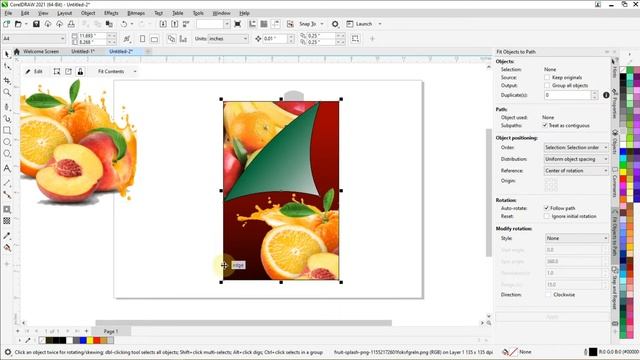Click the blue swatch in document palette

tap(83, 340)
